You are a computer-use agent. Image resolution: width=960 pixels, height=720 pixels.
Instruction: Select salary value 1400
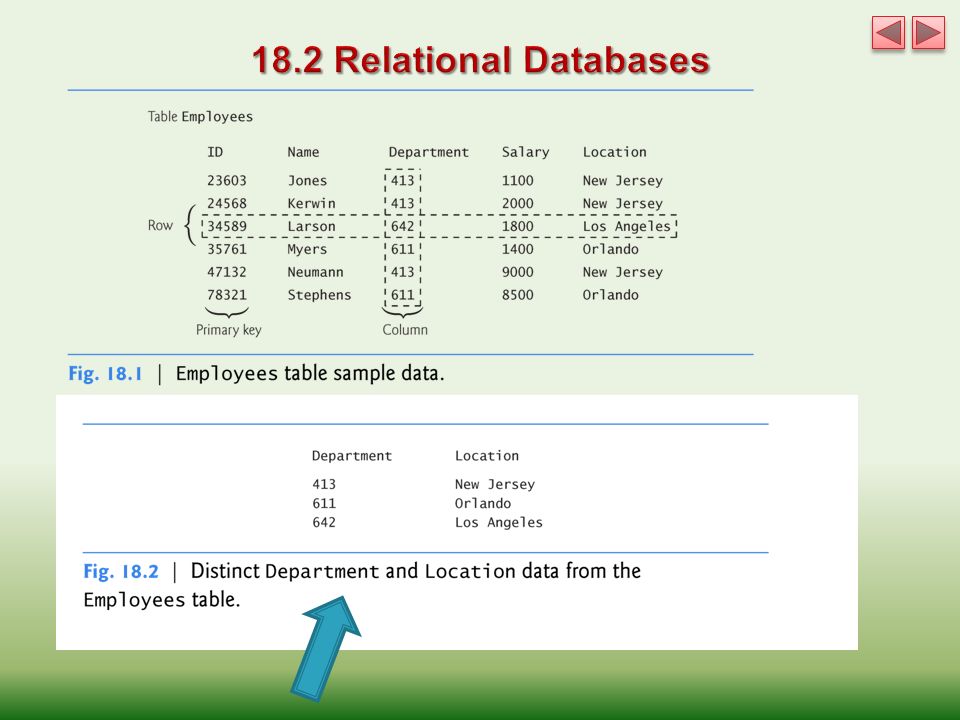[517, 249]
